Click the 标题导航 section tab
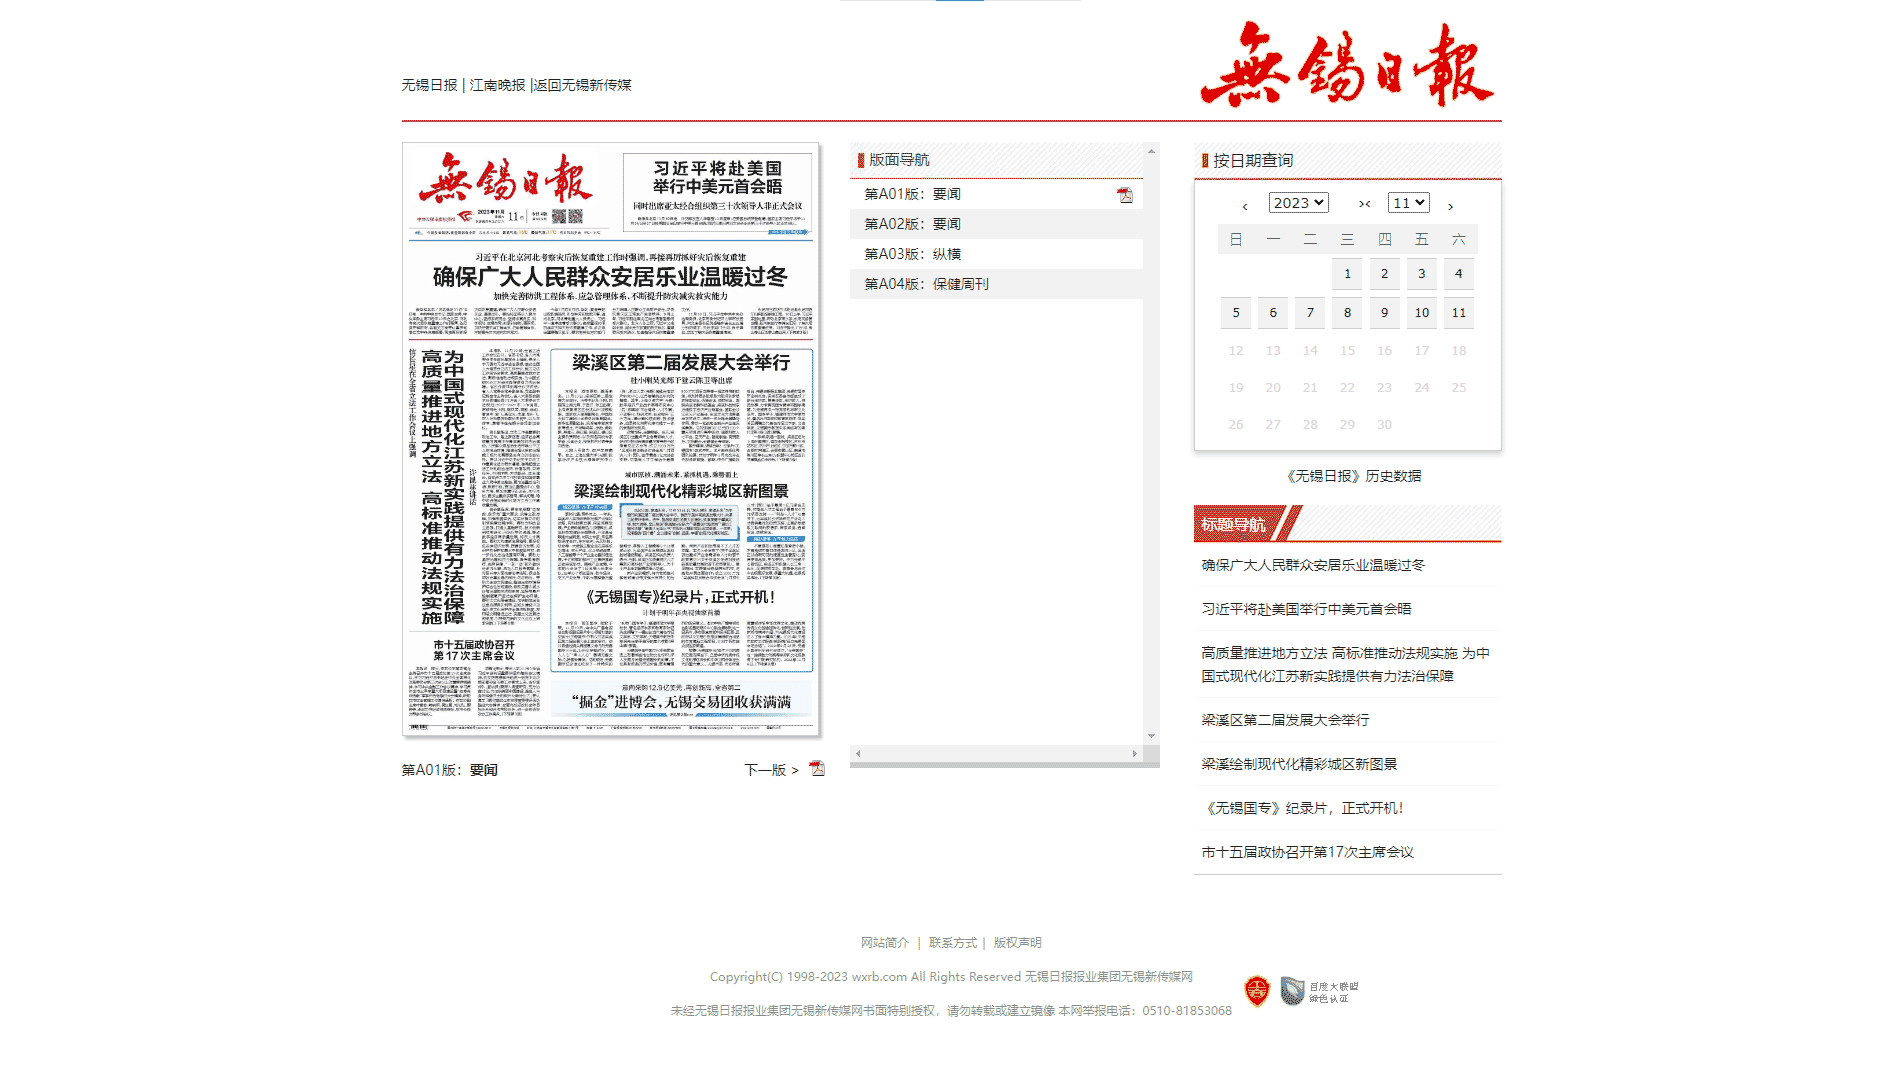This screenshot has height=1080, width=1902. 1234,524
